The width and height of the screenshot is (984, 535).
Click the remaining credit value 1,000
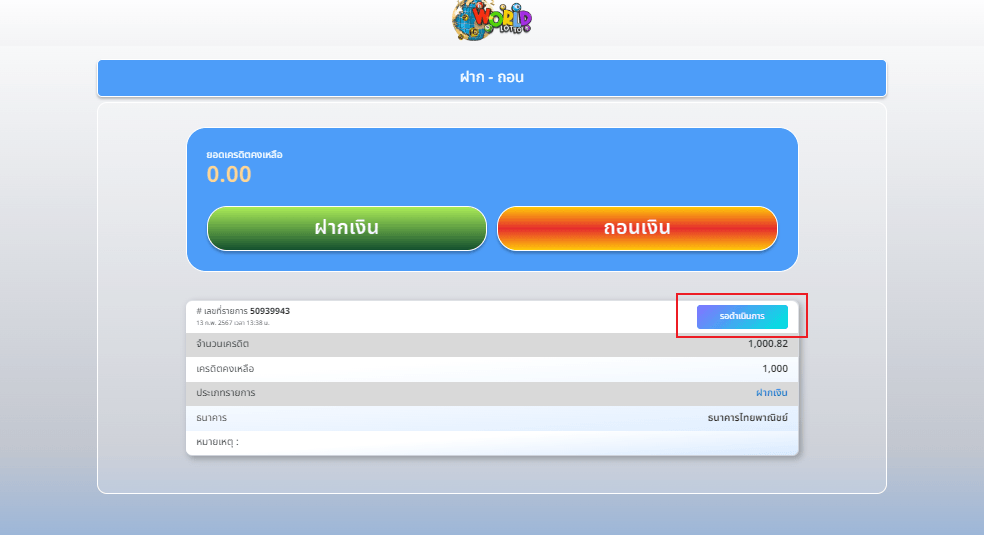[x=775, y=369]
